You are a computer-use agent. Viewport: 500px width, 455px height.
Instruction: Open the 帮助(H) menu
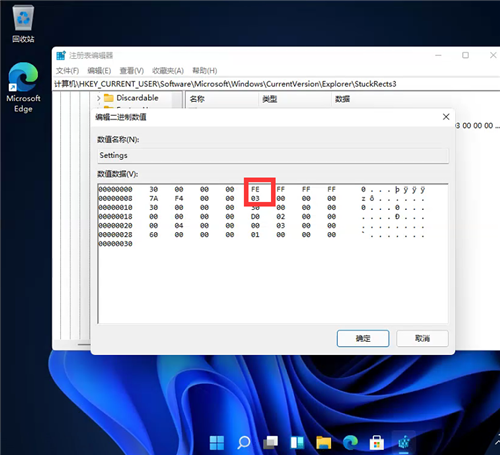pos(205,71)
